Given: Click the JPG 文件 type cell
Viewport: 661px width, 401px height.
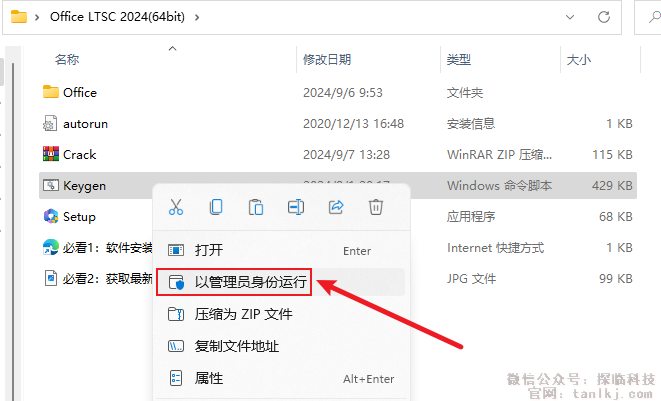Looking at the screenshot, I should point(471,279).
